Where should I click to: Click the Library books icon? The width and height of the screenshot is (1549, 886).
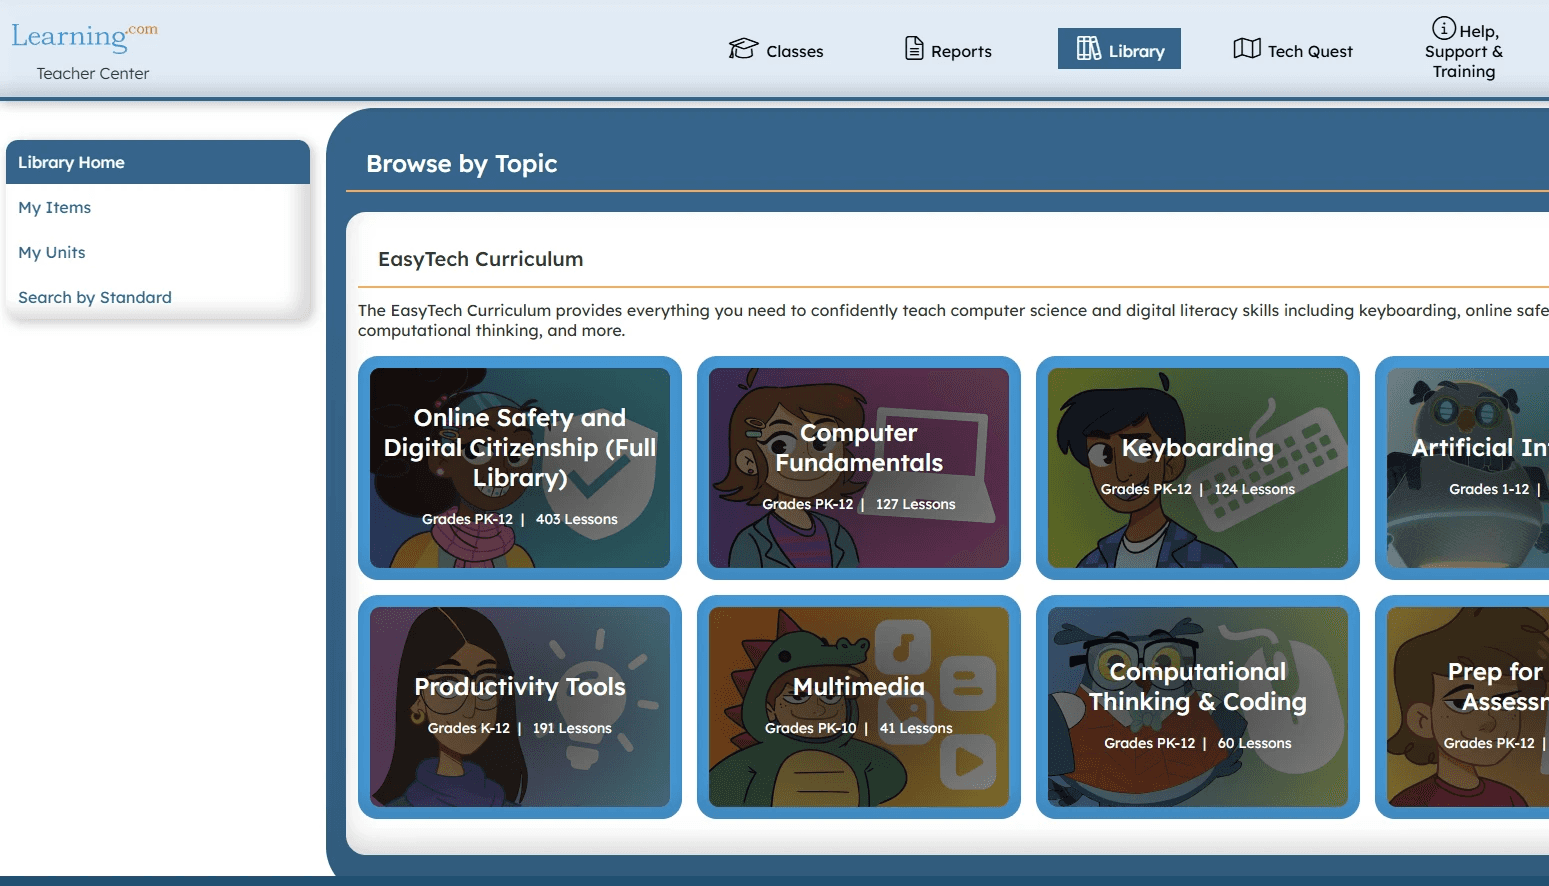(1089, 48)
